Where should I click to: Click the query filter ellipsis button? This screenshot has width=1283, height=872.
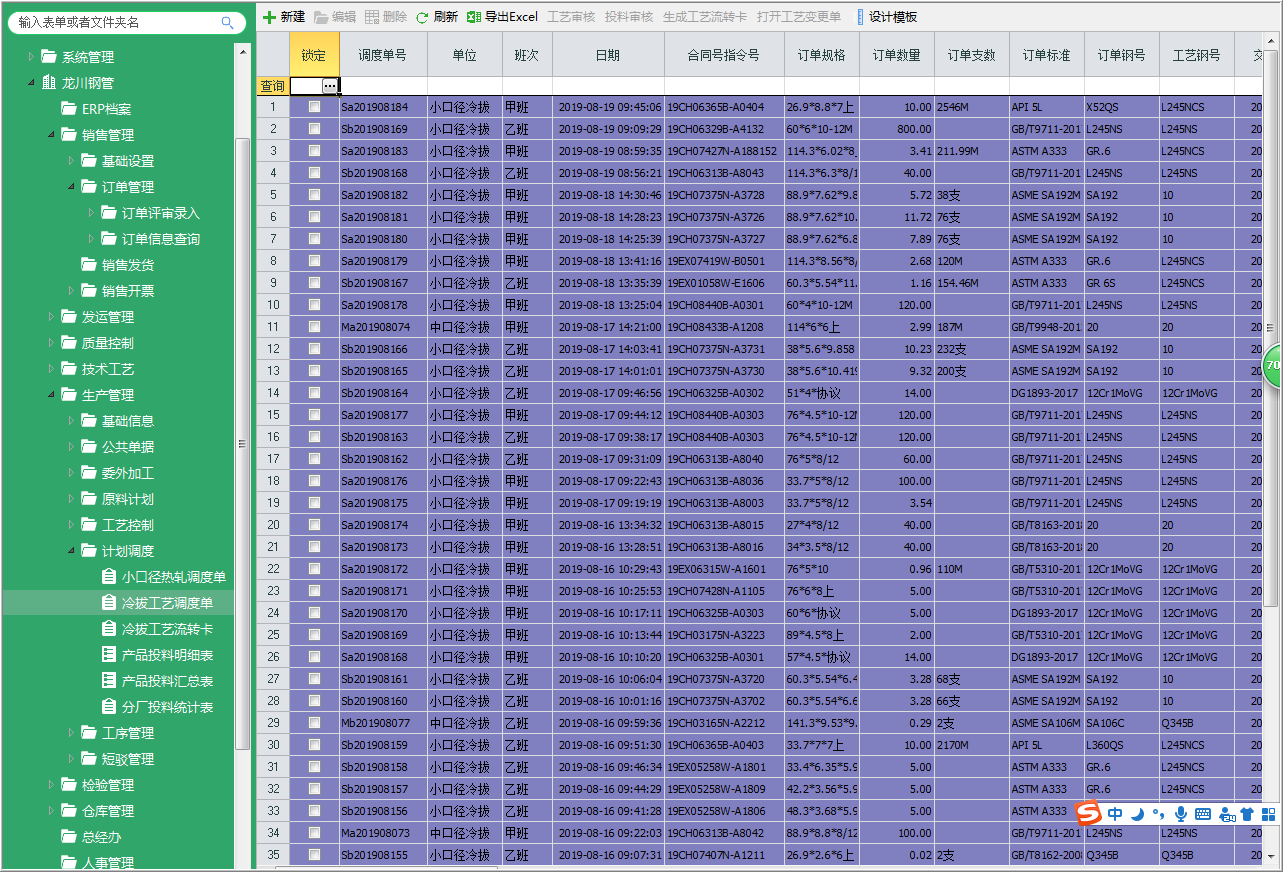pos(330,86)
